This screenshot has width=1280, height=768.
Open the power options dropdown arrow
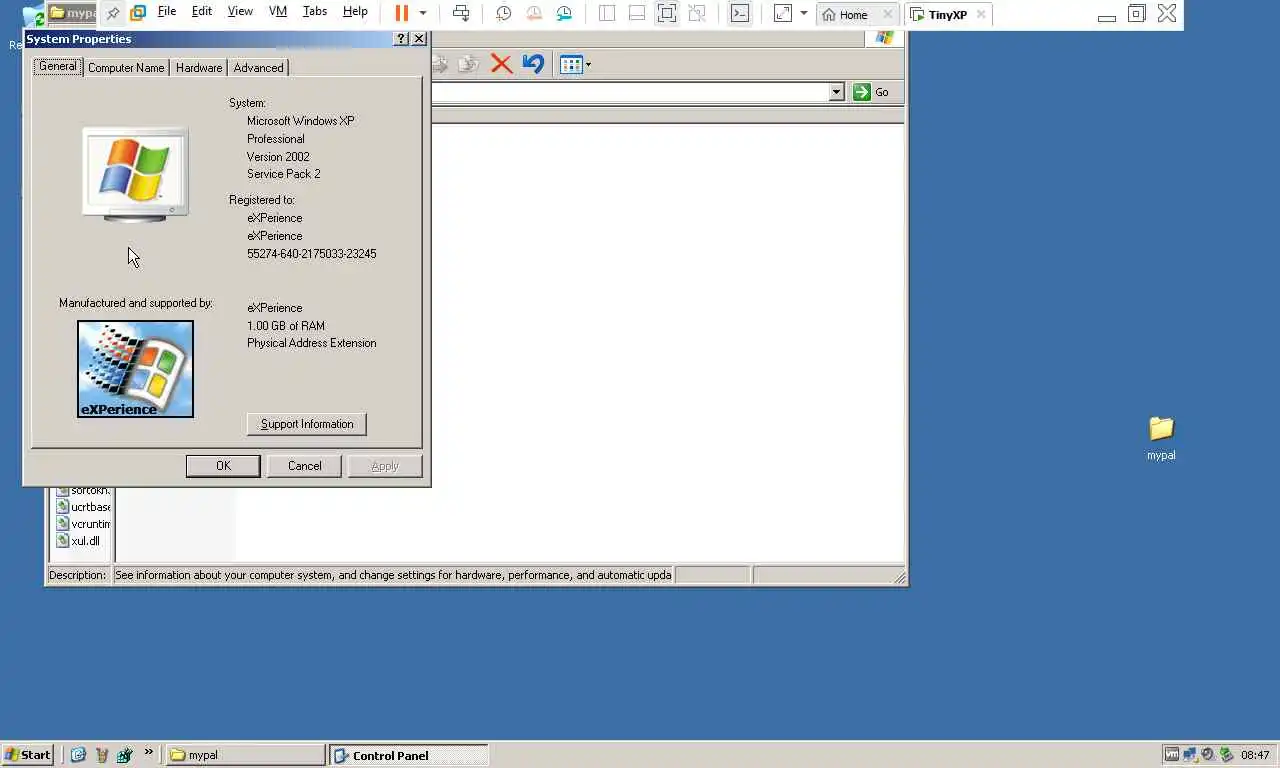click(x=423, y=13)
